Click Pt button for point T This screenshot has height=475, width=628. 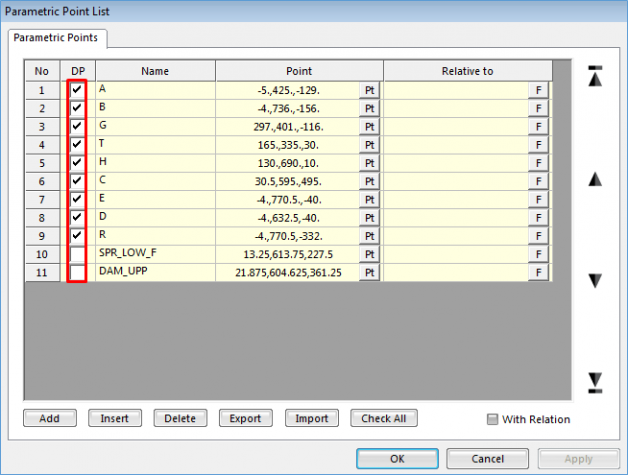pos(369,145)
